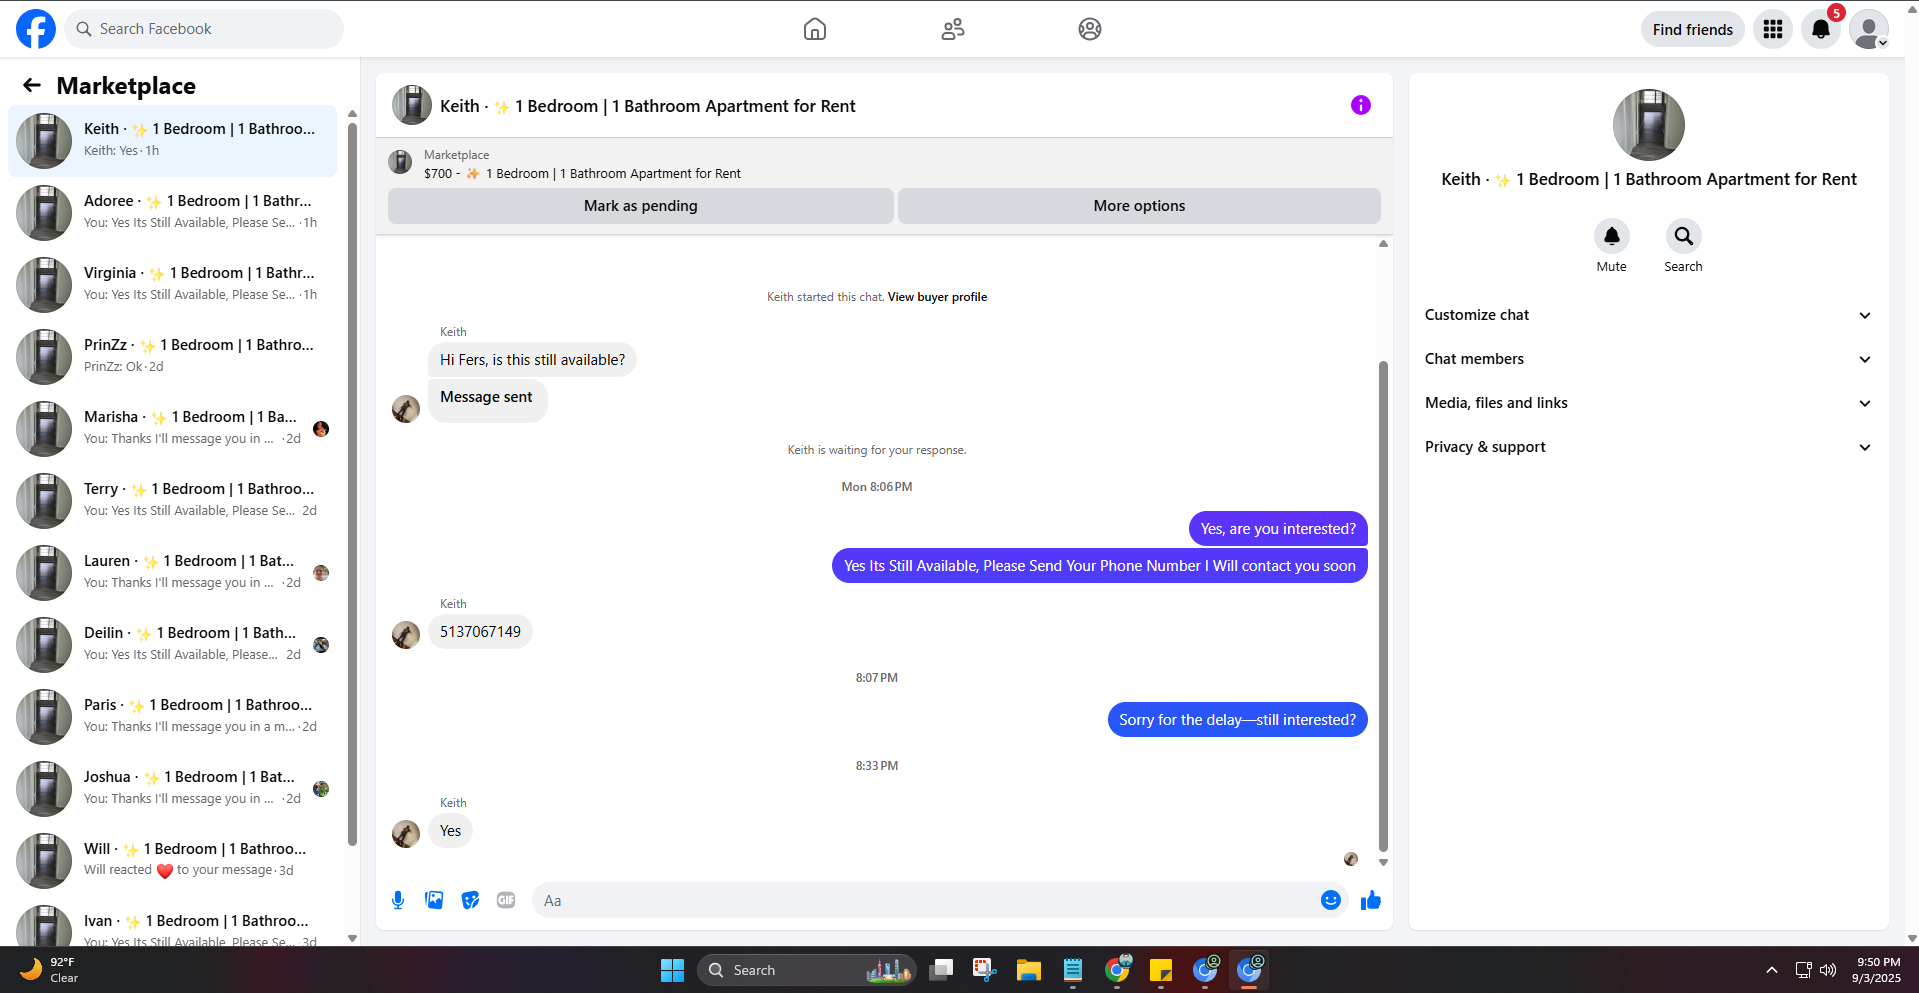
Task: Open Task View on the taskbar
Action: [x=941, y=970]
